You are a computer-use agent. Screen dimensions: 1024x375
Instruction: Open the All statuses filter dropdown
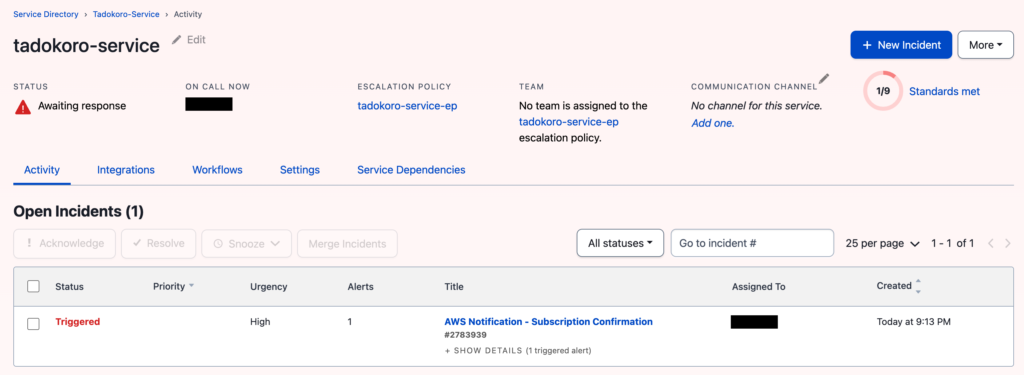tap(620, 243)
